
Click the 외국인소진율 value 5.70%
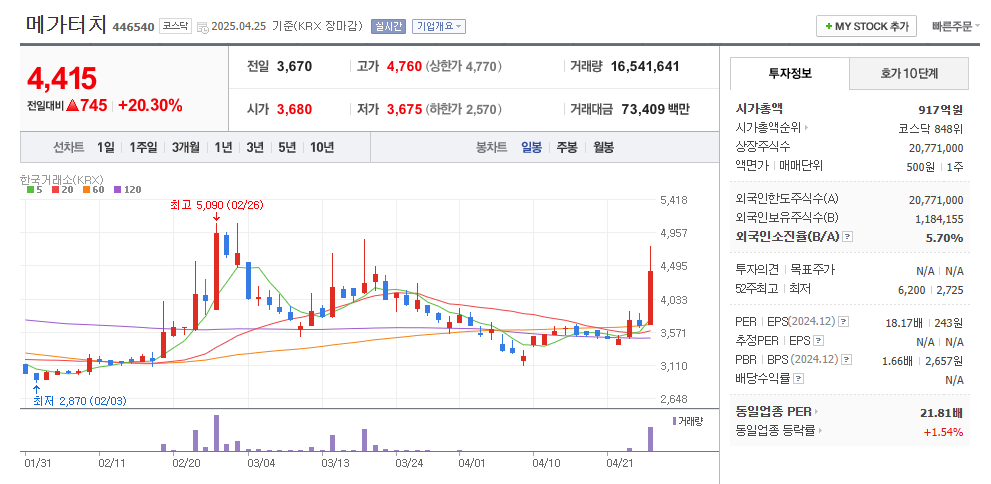(x=945, y=238)
